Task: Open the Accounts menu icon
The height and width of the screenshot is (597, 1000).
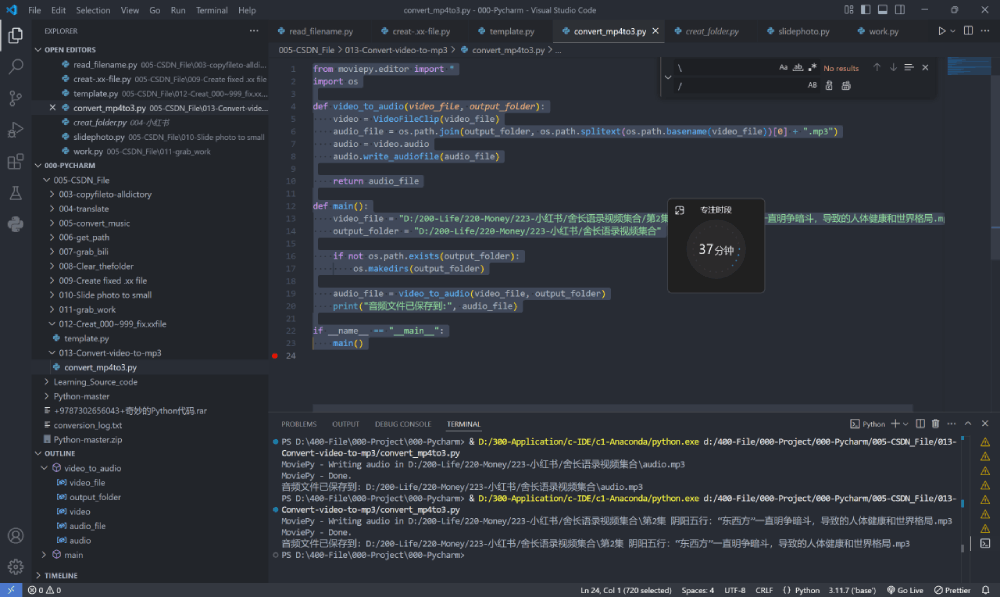Action: [15, 536]
